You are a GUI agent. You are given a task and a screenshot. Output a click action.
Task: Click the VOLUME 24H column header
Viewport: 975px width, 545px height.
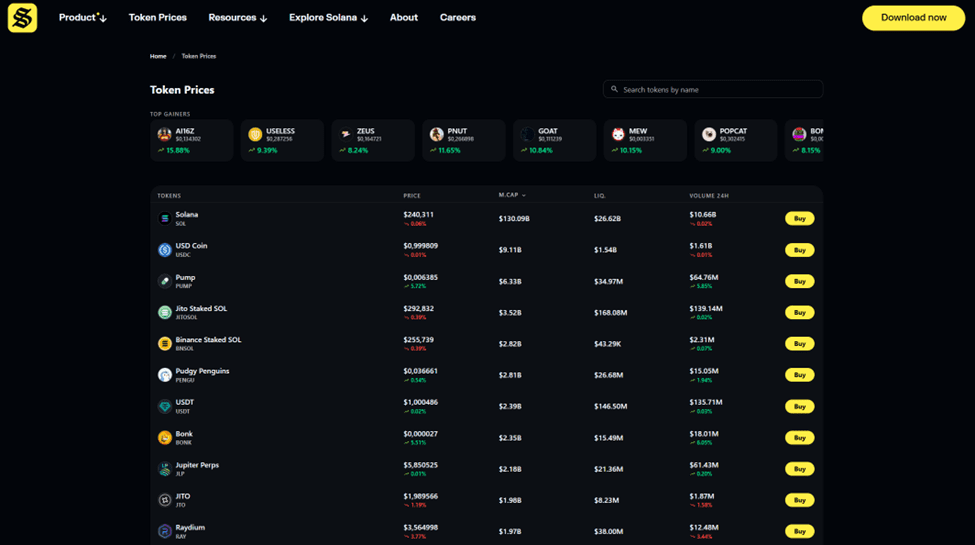tap(709, 195)
